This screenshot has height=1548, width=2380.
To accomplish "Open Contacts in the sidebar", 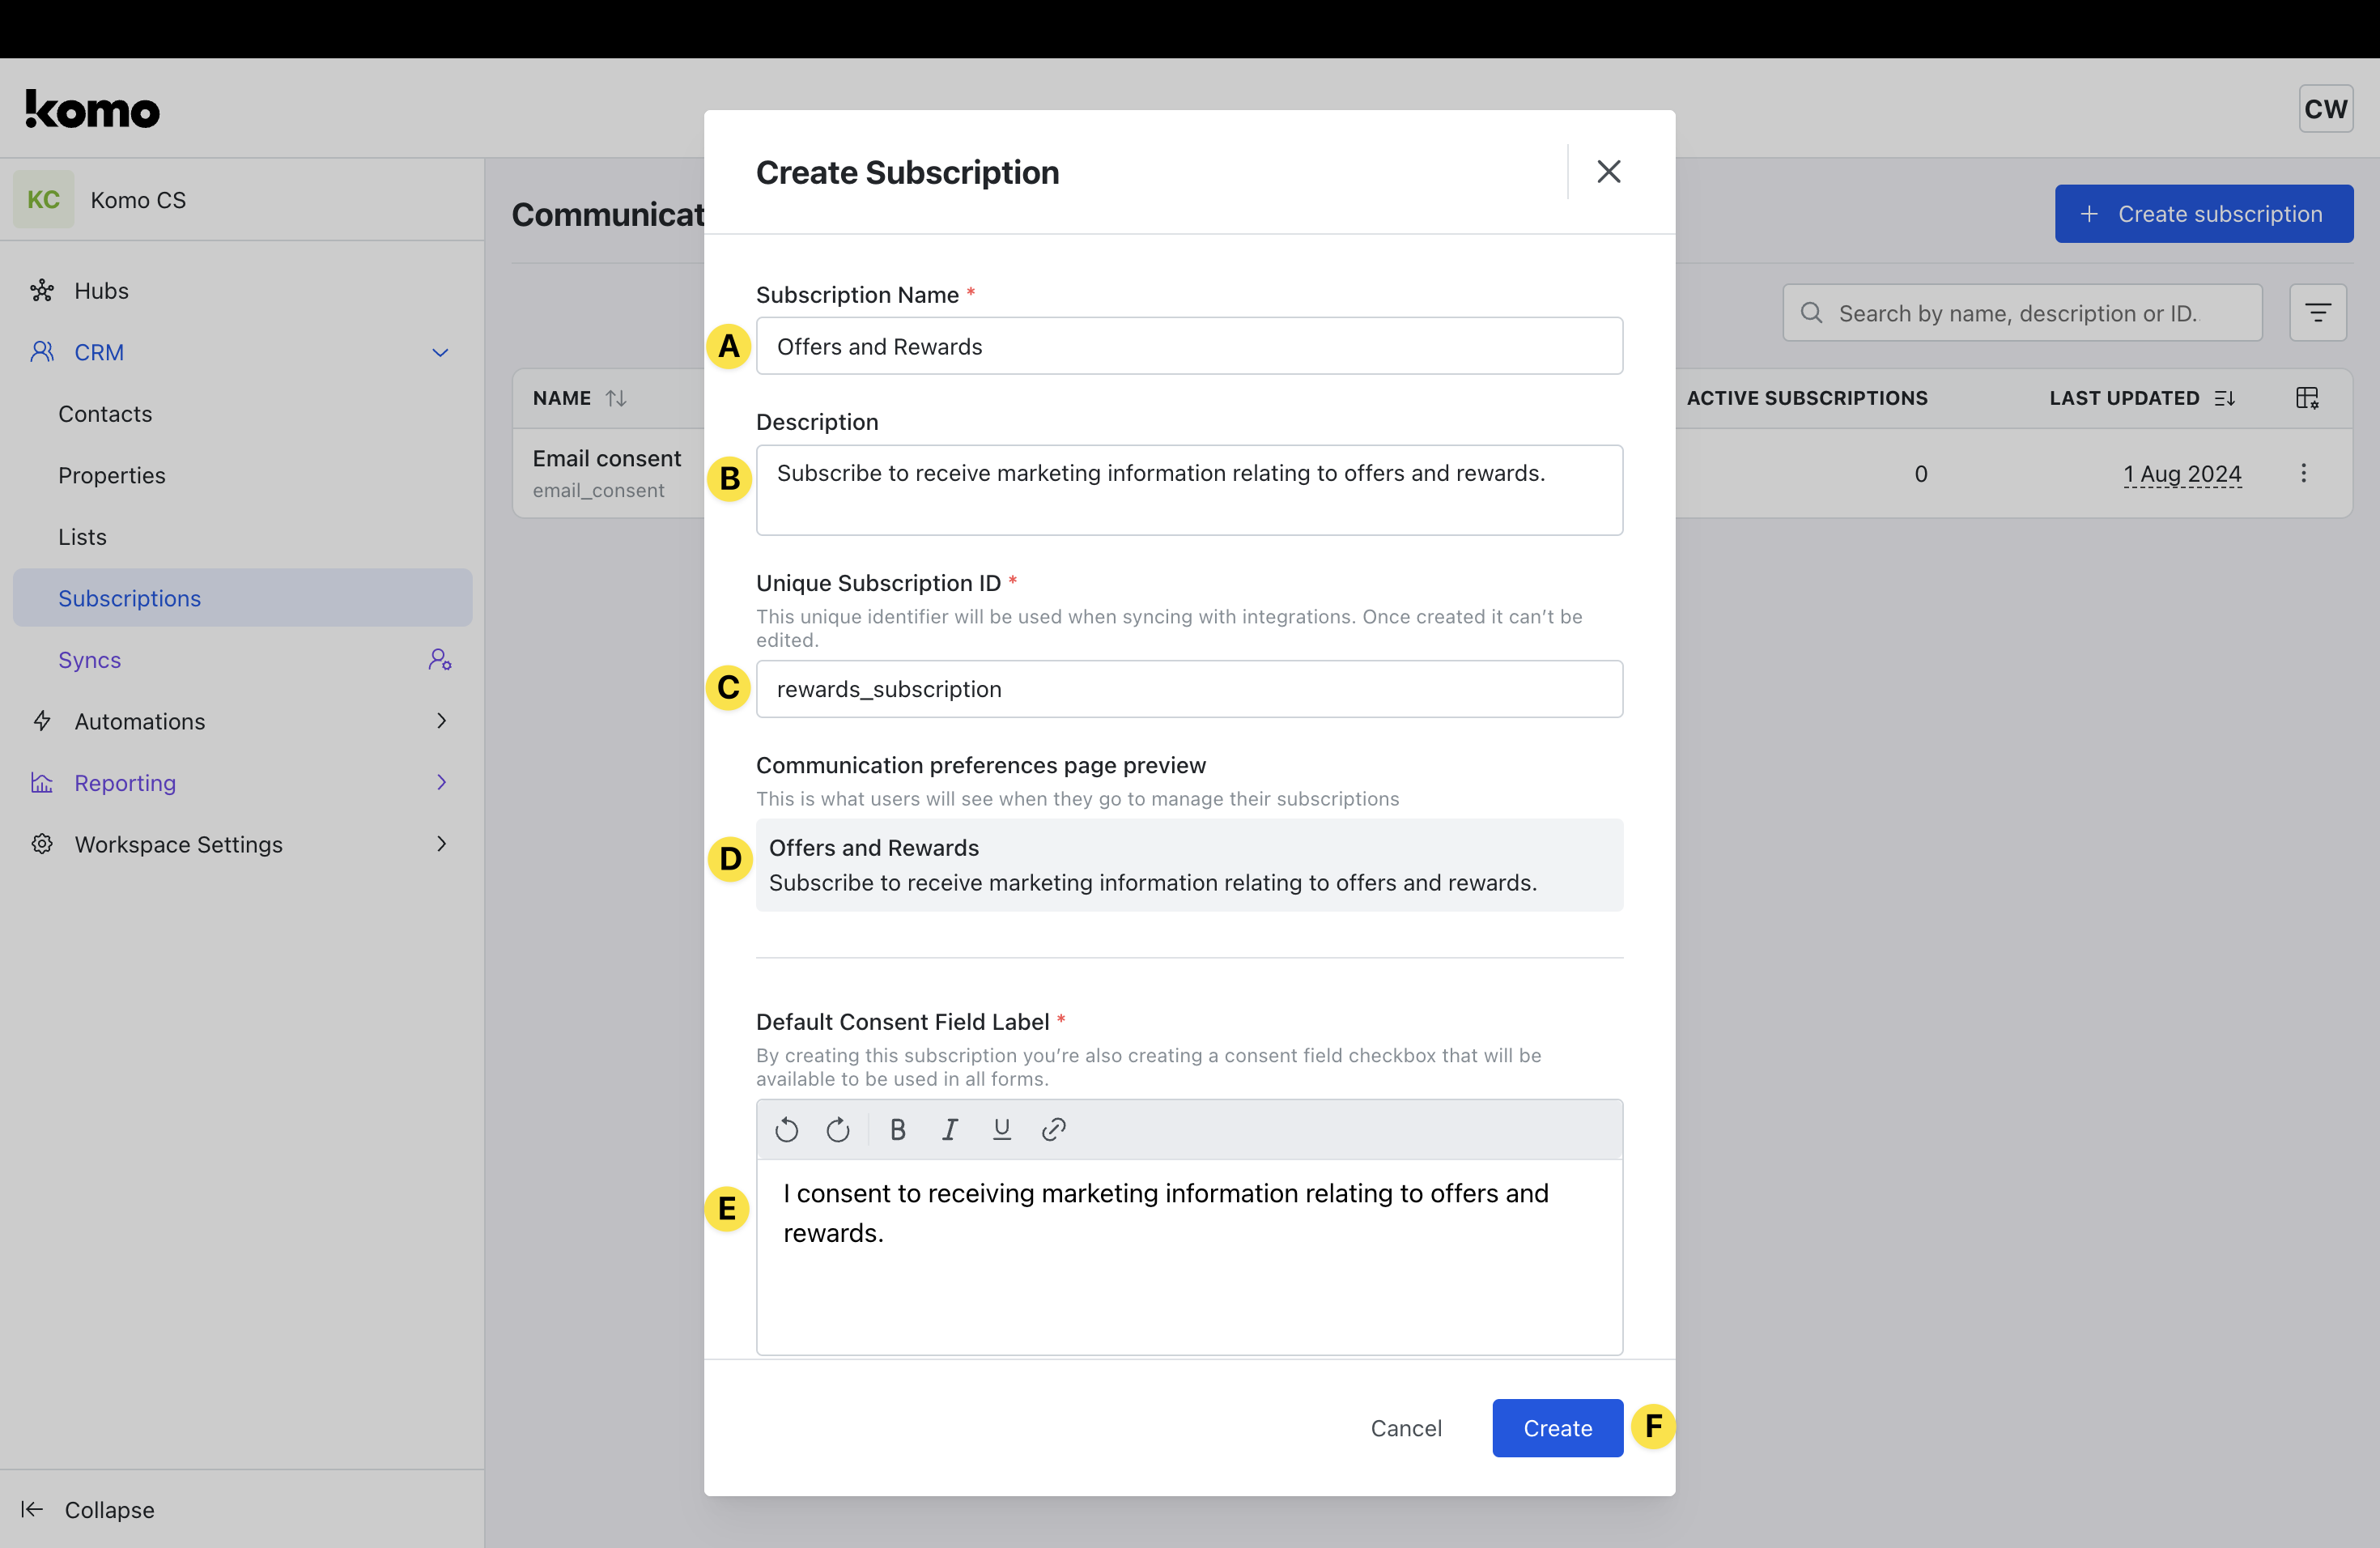I will (x=105, y=414).
